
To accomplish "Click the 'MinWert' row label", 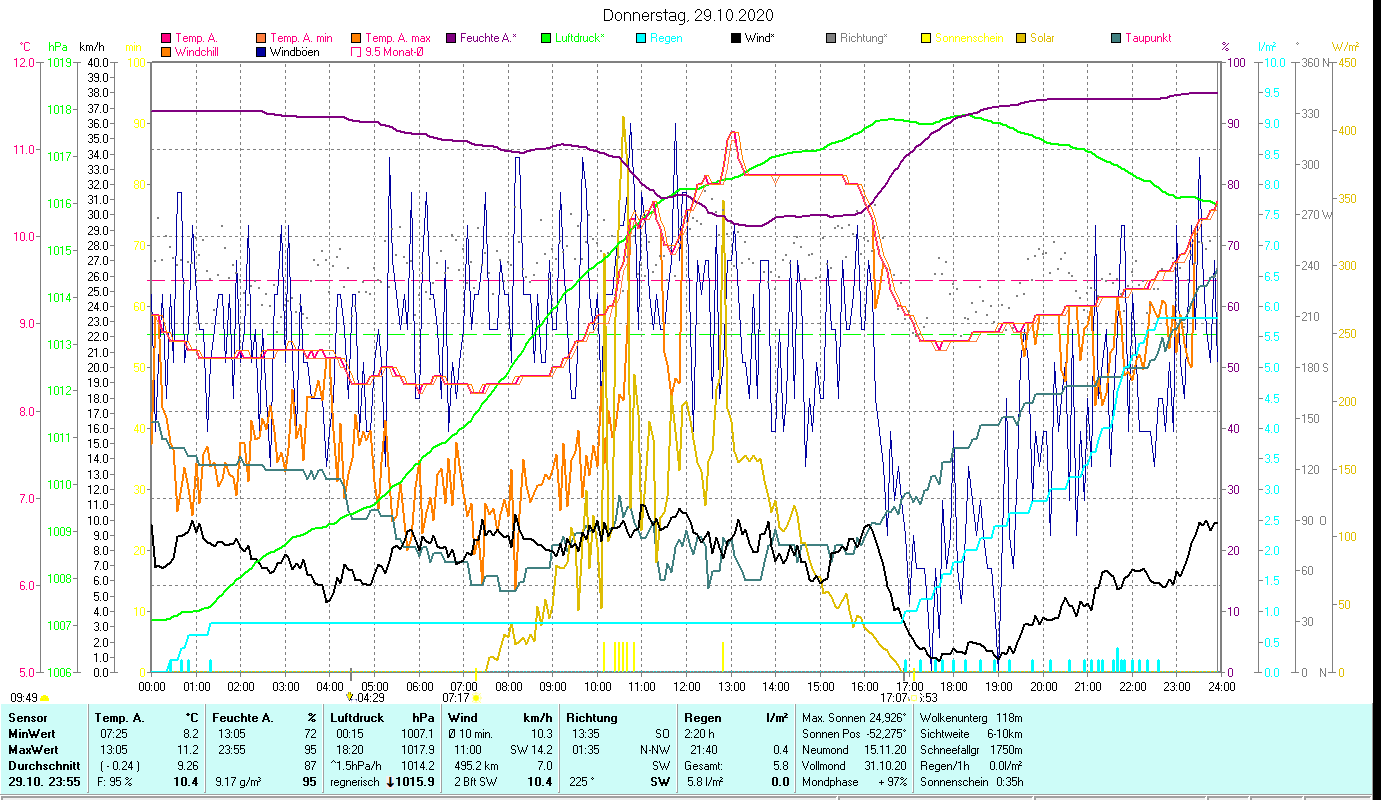I will click(x=32, y=734).
